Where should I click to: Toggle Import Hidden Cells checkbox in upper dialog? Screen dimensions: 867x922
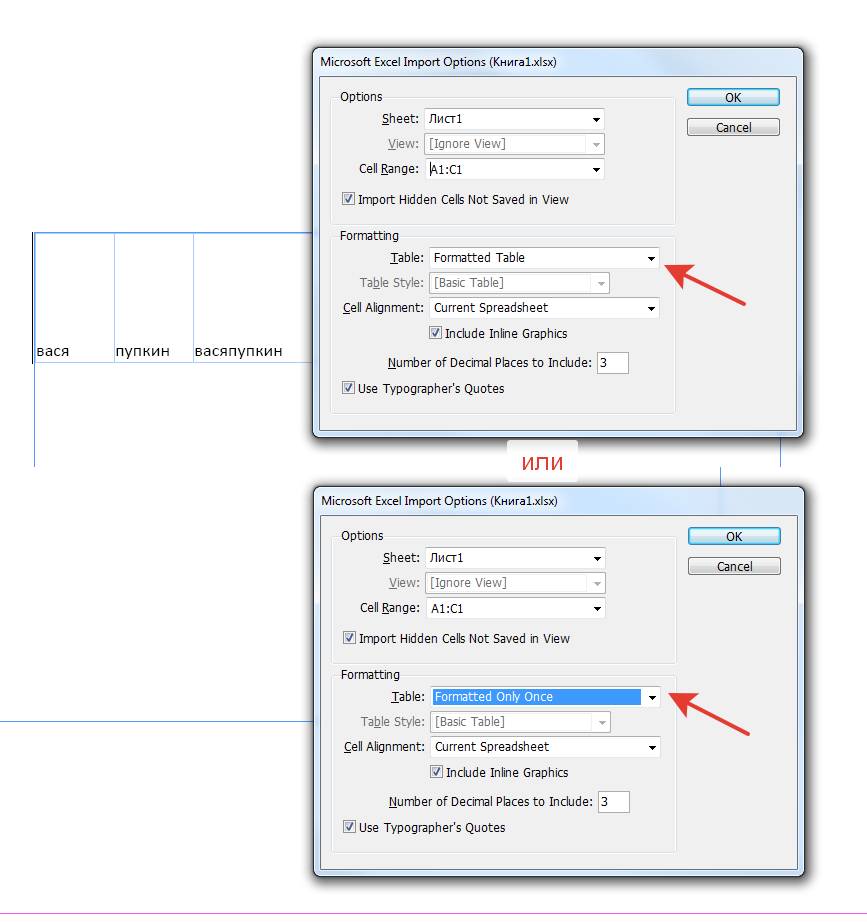tap(348, 199)
